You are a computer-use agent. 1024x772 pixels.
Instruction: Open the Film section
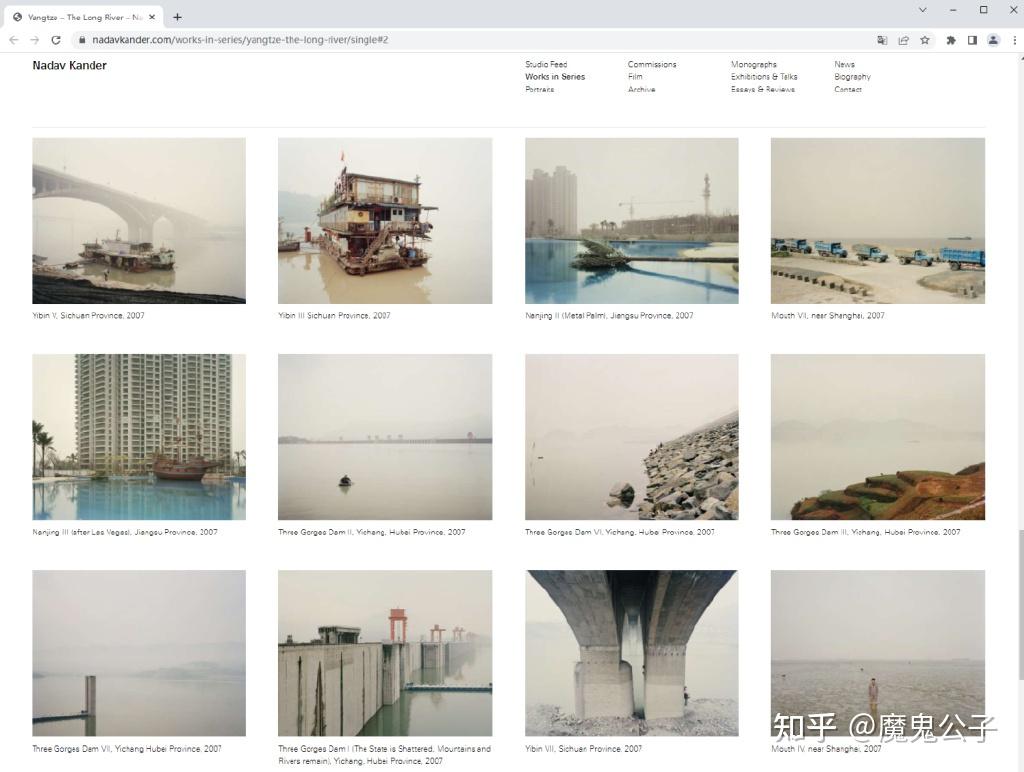pyautogui.click(x=635, y=76)
